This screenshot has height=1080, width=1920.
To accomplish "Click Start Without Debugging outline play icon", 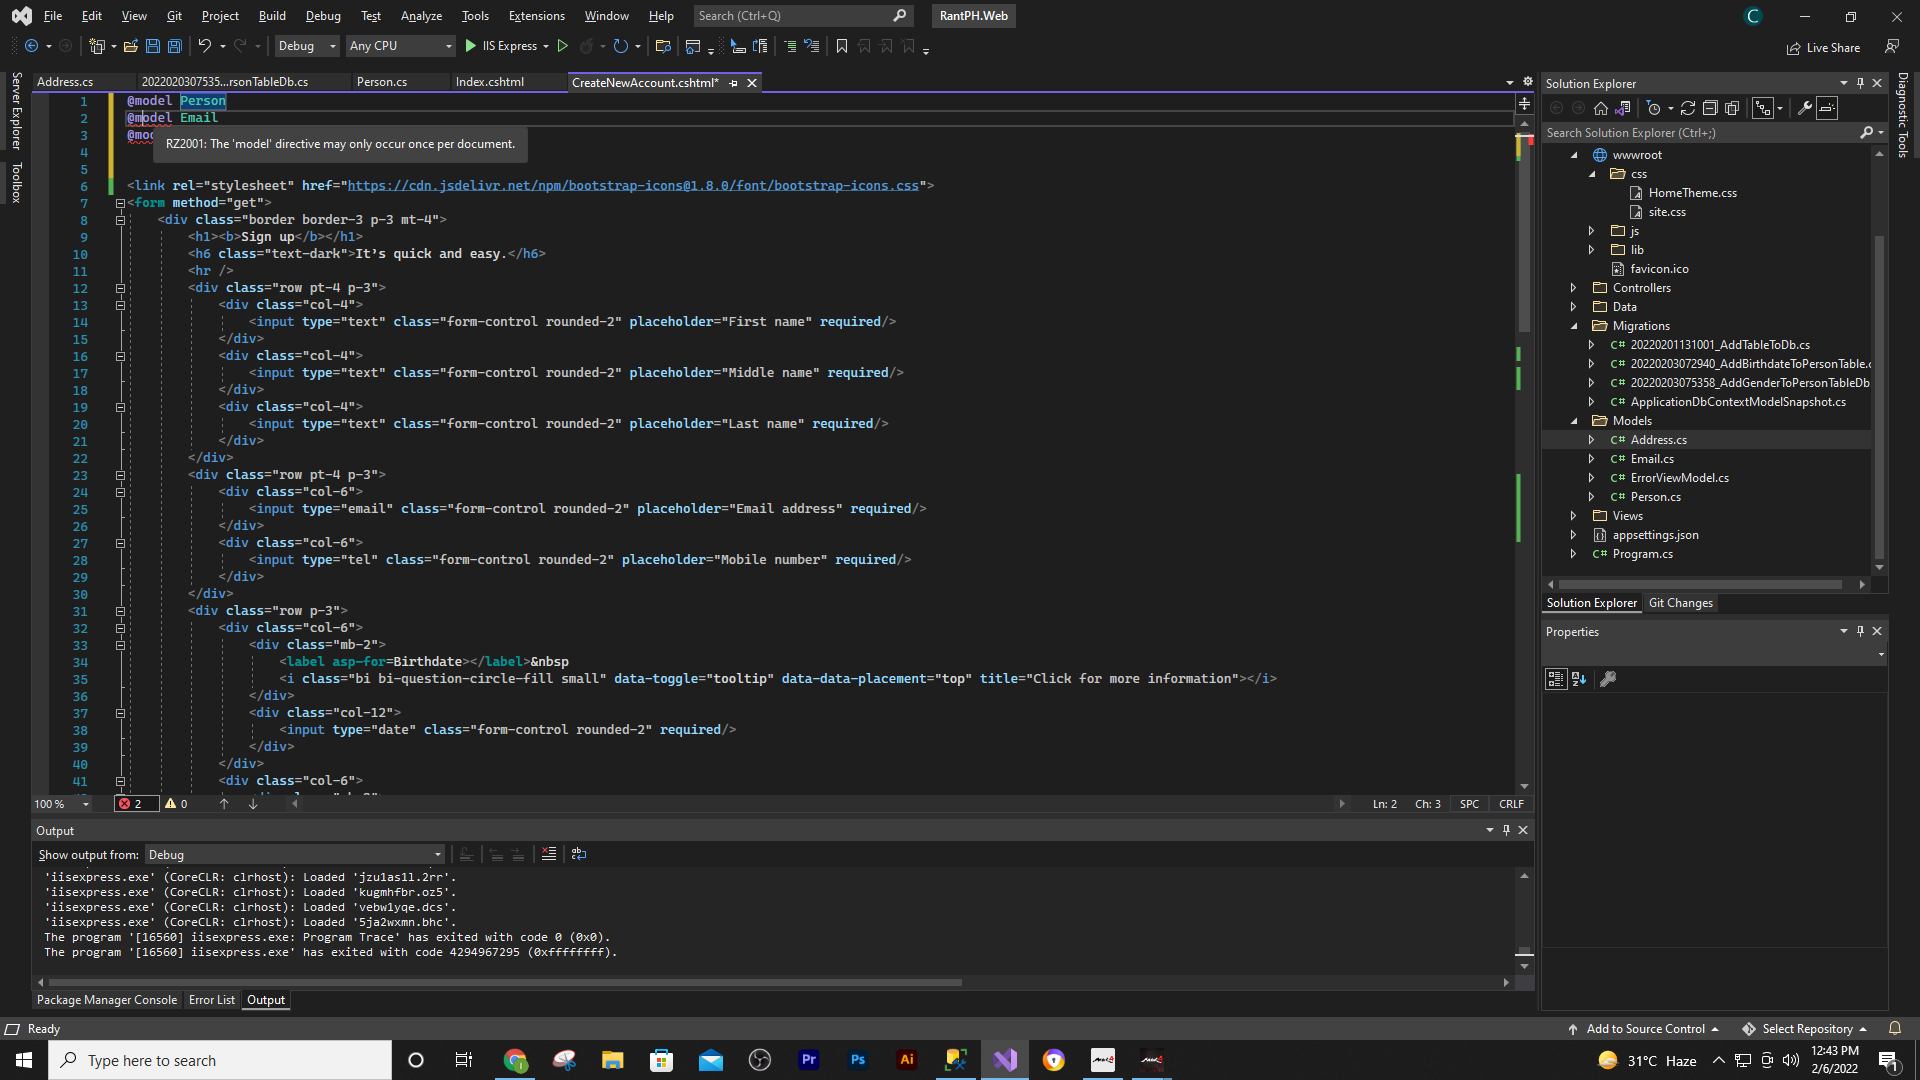I will click(563, 46).
